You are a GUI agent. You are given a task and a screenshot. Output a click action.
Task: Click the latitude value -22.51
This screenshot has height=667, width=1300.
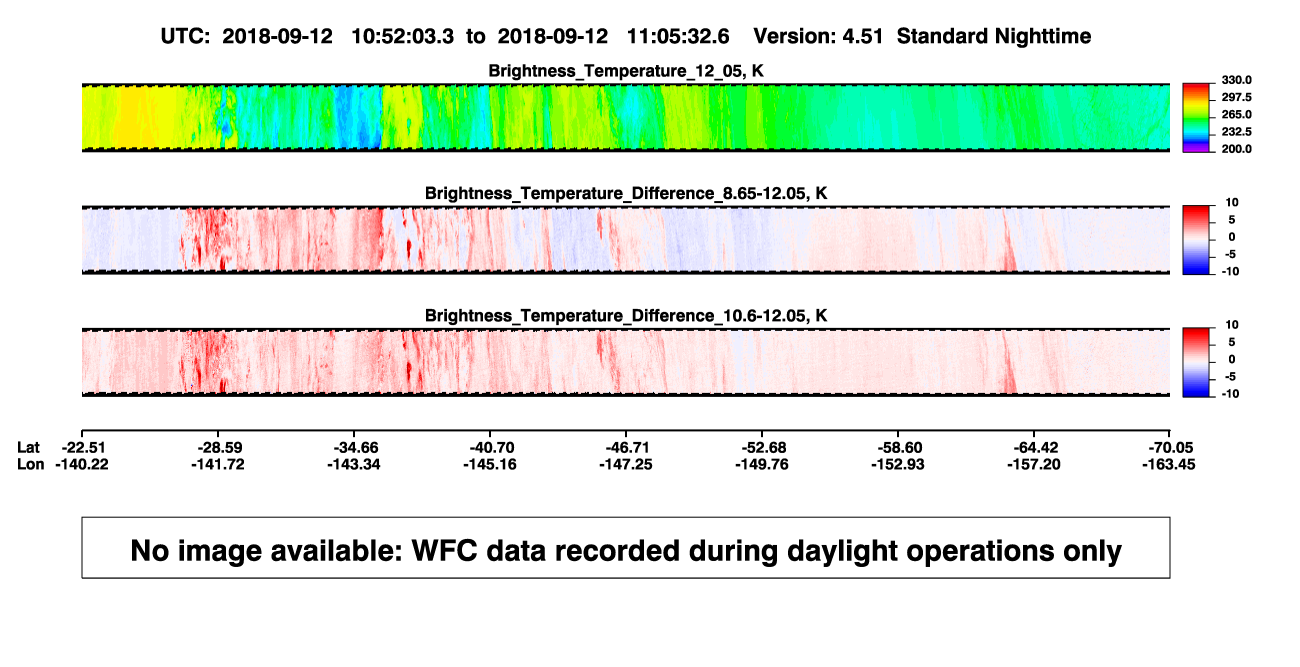(83, 446)
